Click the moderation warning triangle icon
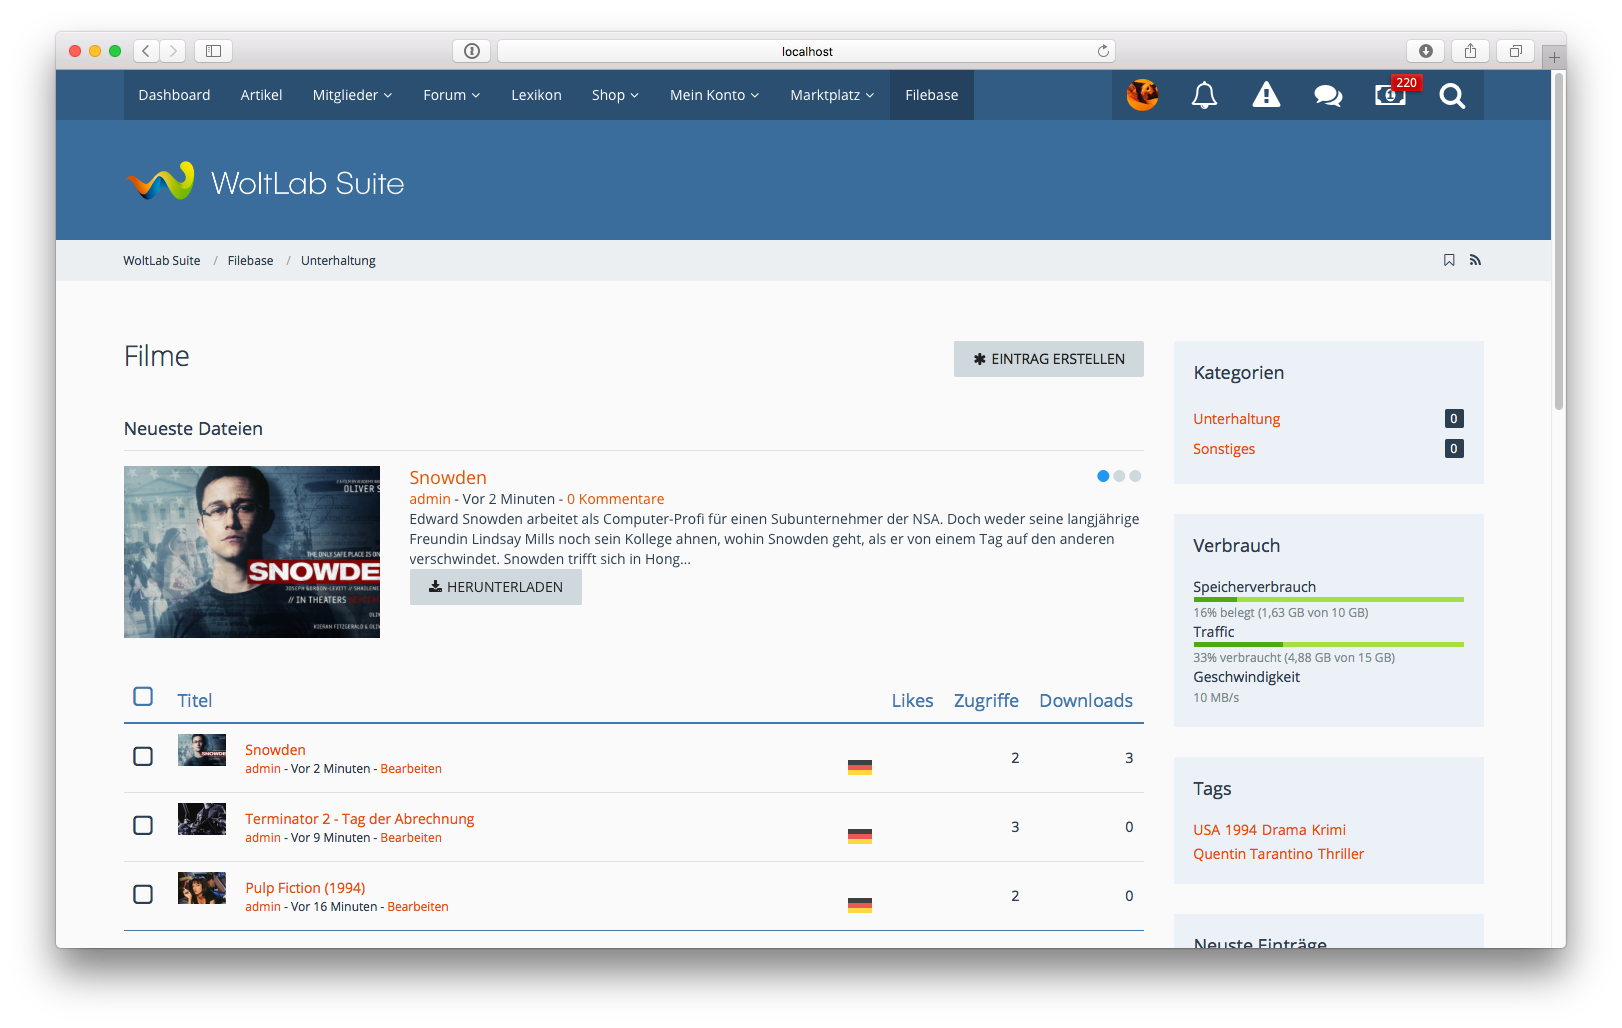This screenshot has width=1622, height=1028. (x=1266, y=95)
